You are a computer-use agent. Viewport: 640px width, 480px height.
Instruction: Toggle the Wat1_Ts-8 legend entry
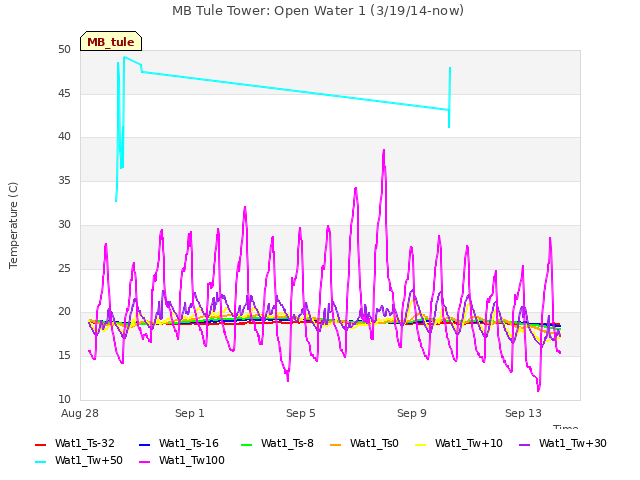point(277,443)
